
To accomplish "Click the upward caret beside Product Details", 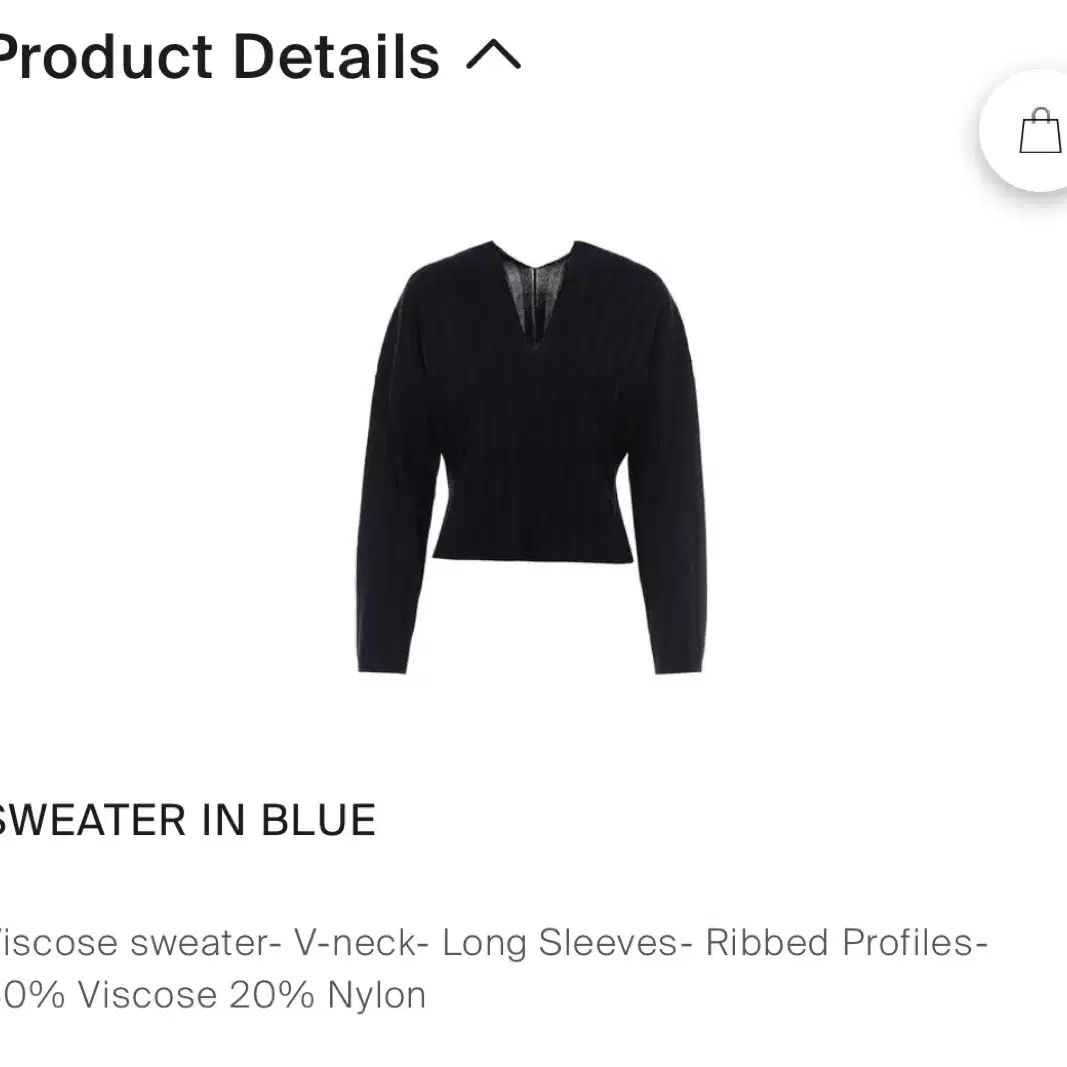I will [493, 55].
